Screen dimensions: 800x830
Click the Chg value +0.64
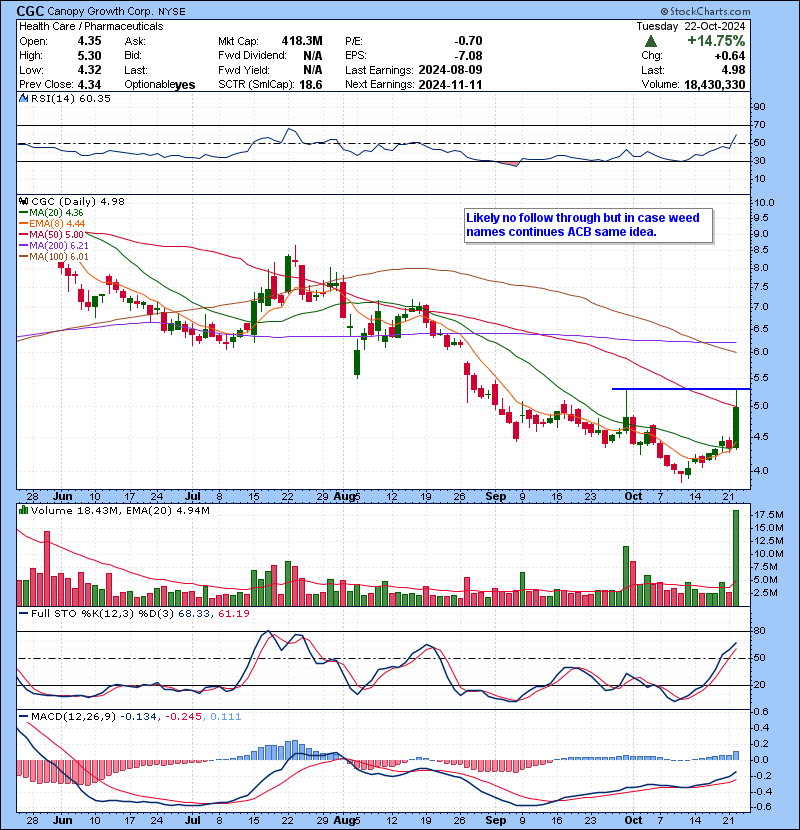[730, 56]
